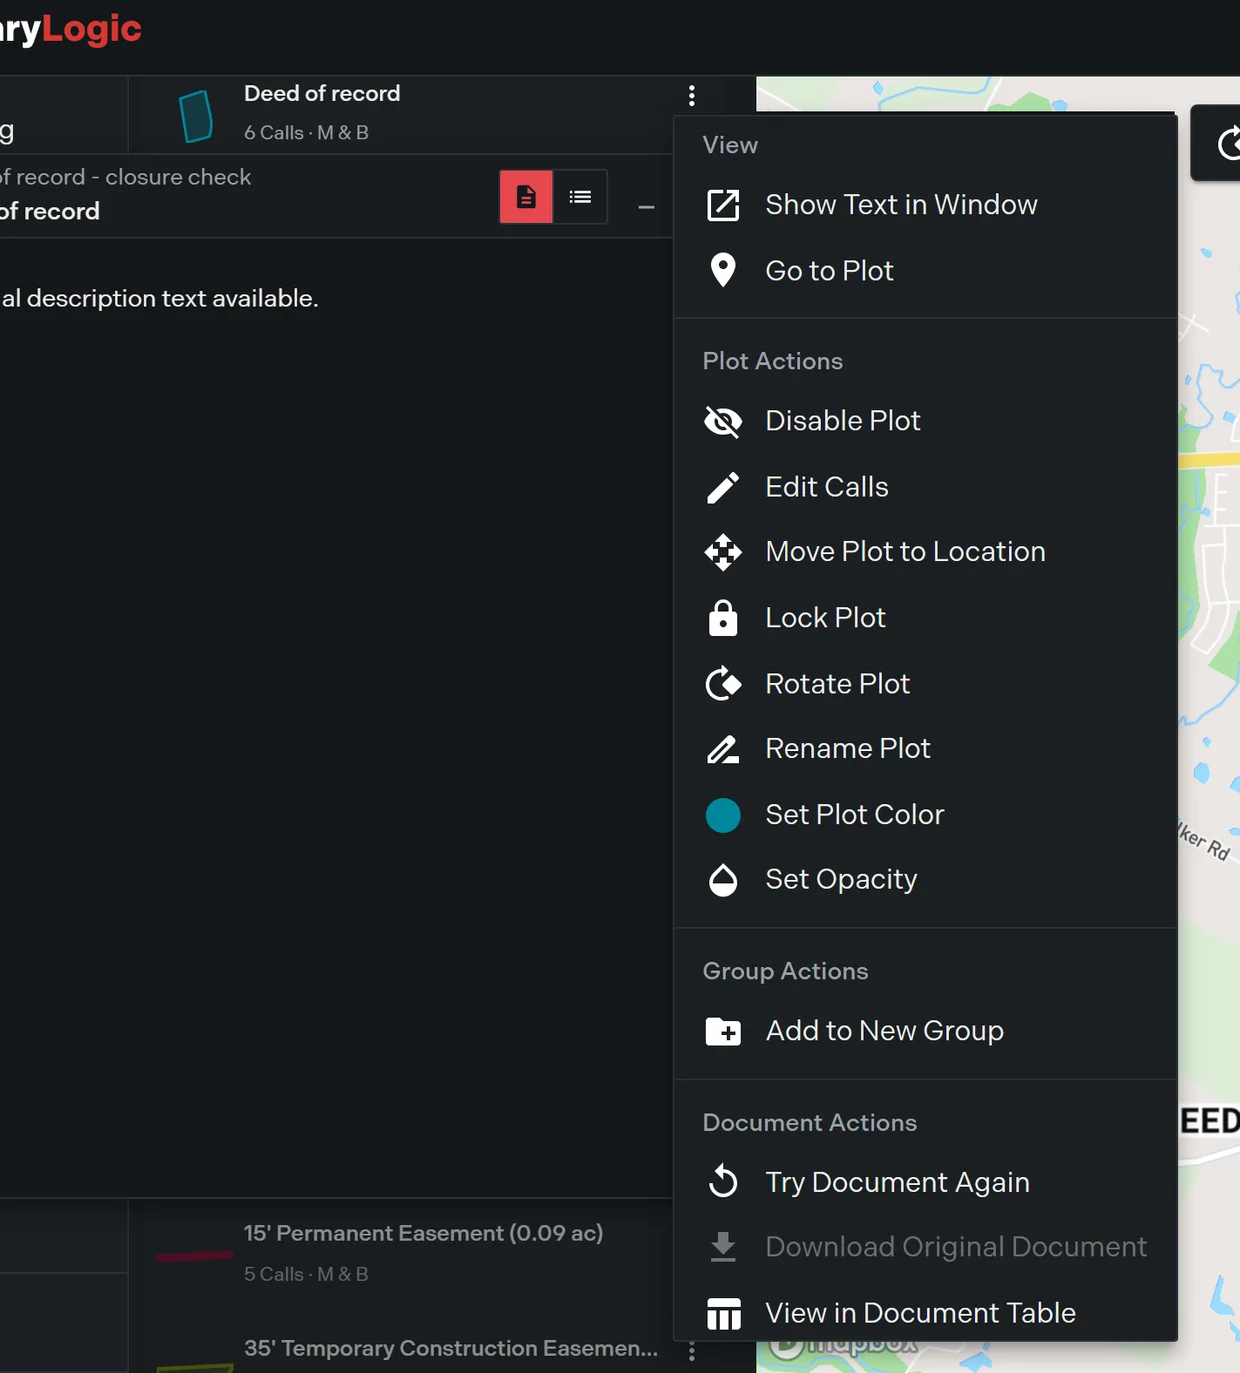Viewport: 1240px width, 1373px height.
Task: Switch to red document text view button
Action: coord(526,197)
